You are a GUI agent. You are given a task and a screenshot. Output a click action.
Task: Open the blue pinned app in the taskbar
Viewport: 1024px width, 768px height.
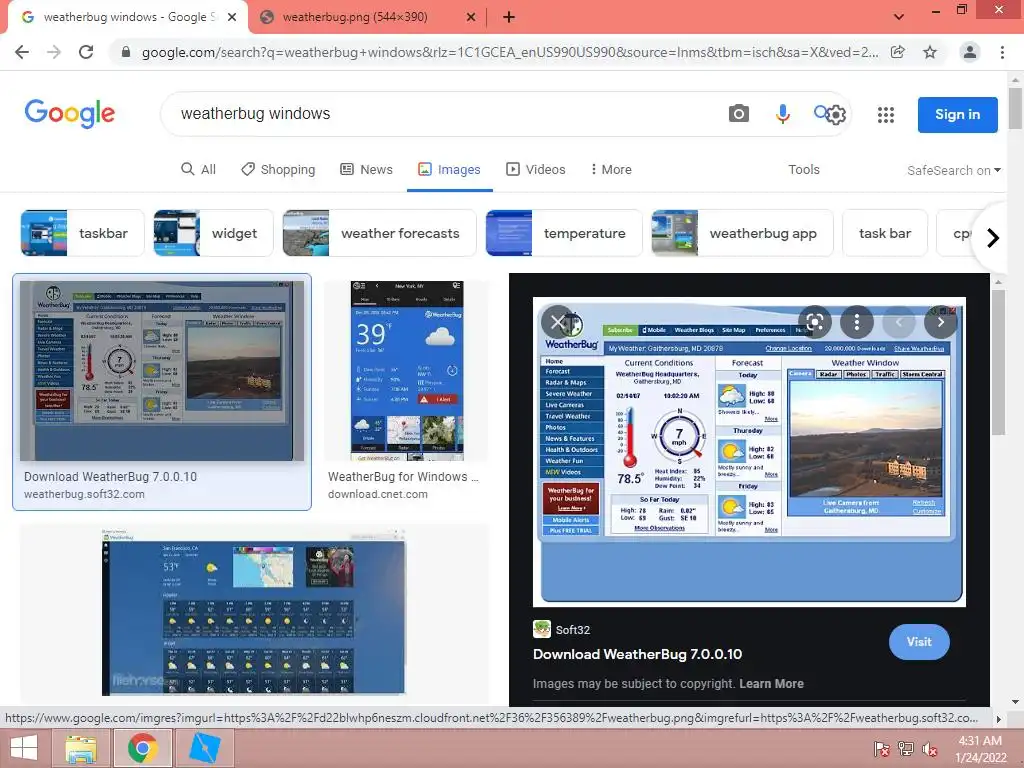[204, 748]
